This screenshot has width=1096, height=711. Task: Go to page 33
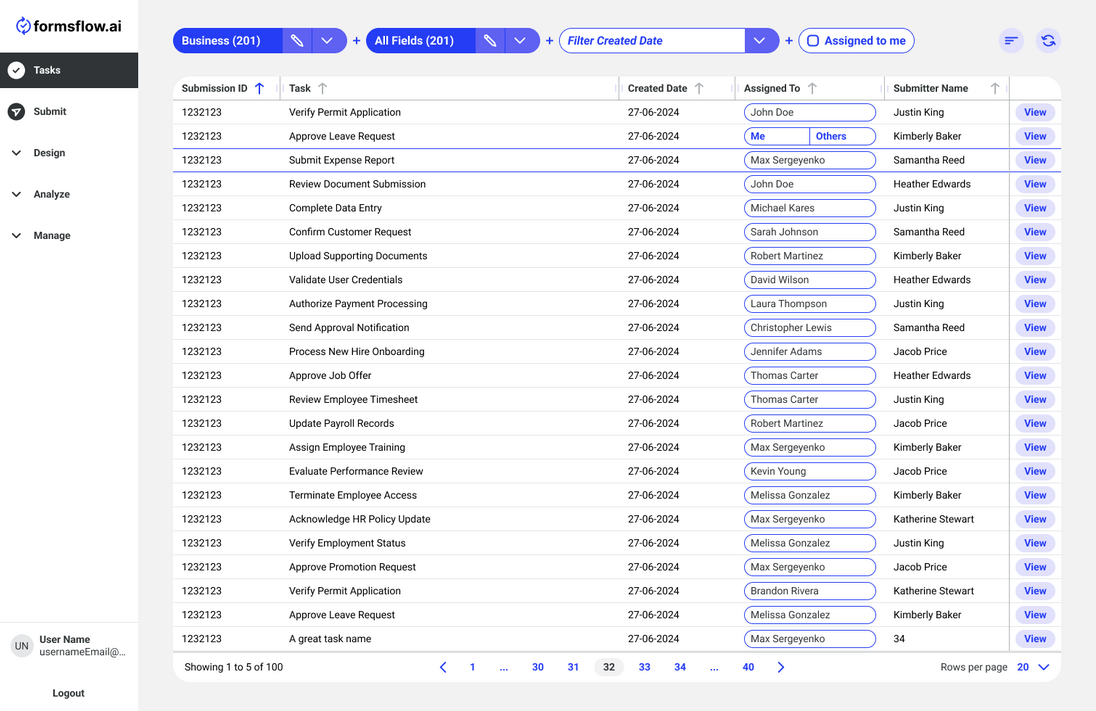tap(644, 667)
